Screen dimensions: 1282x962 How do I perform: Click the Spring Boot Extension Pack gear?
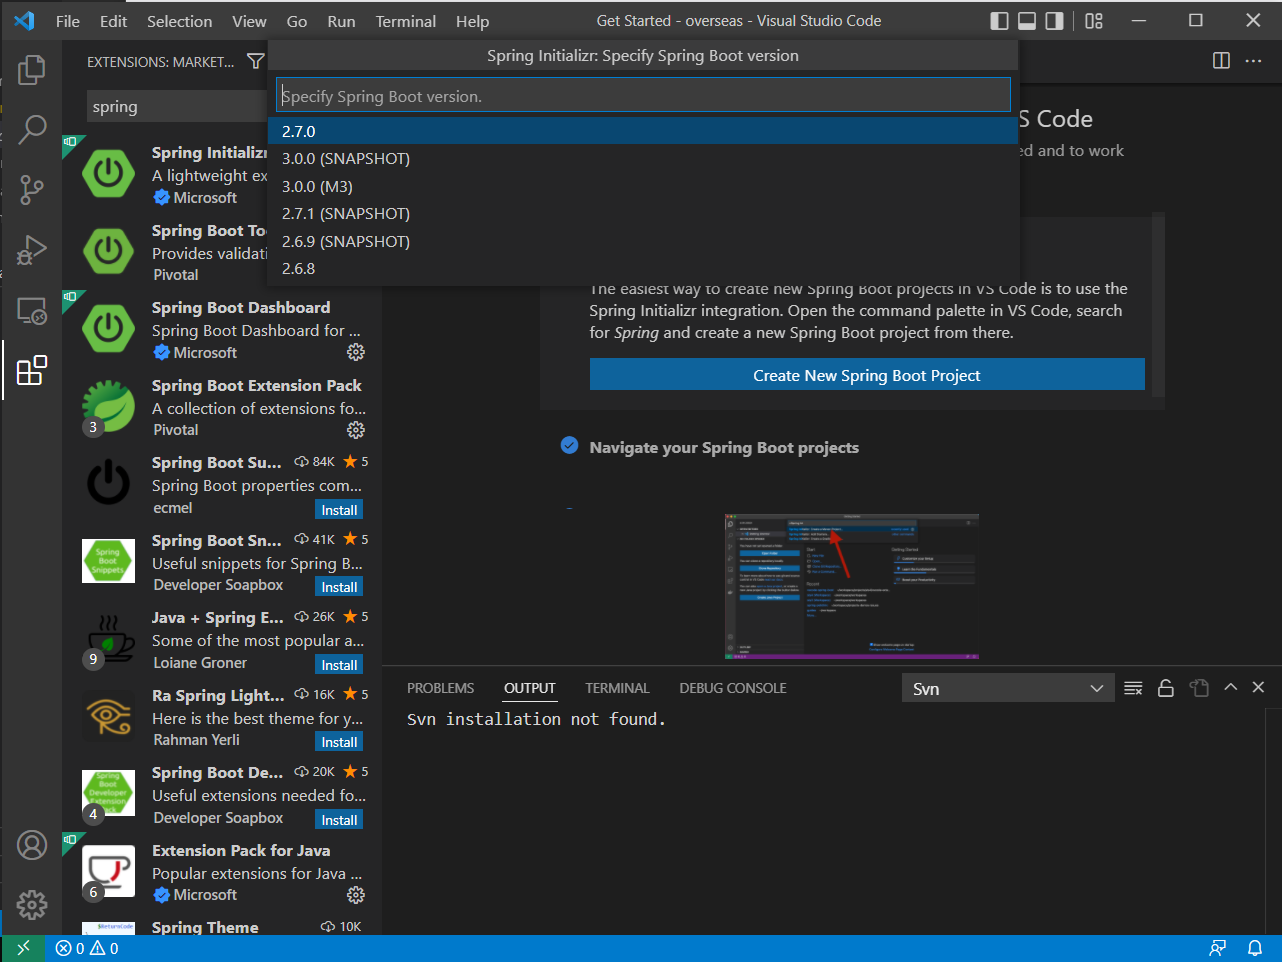(356, 430)
